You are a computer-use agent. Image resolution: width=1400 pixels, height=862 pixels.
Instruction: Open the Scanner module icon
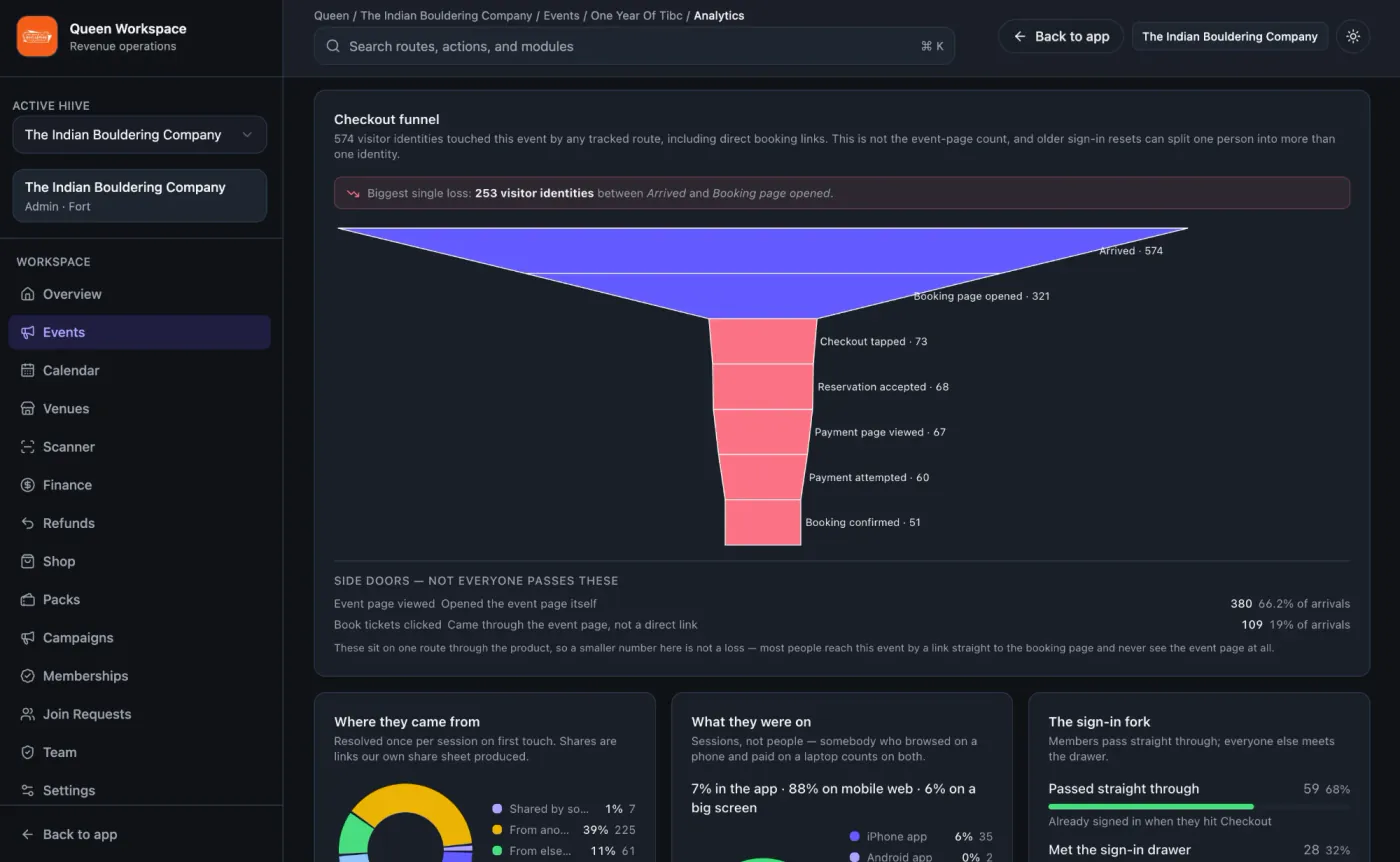(x=28, y=447)
